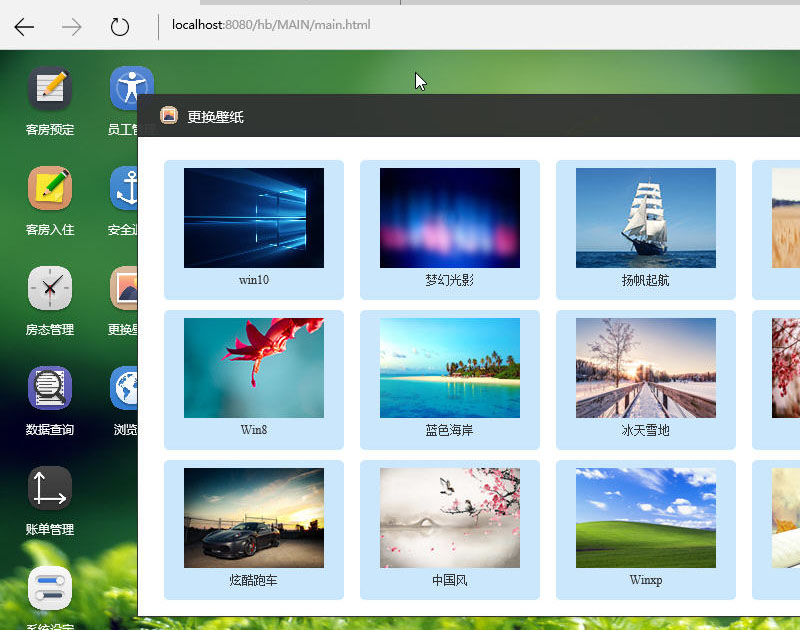Open the 房态管理 clock icon
Viewport: 800px width, 630px height.
tap(50, 288)
